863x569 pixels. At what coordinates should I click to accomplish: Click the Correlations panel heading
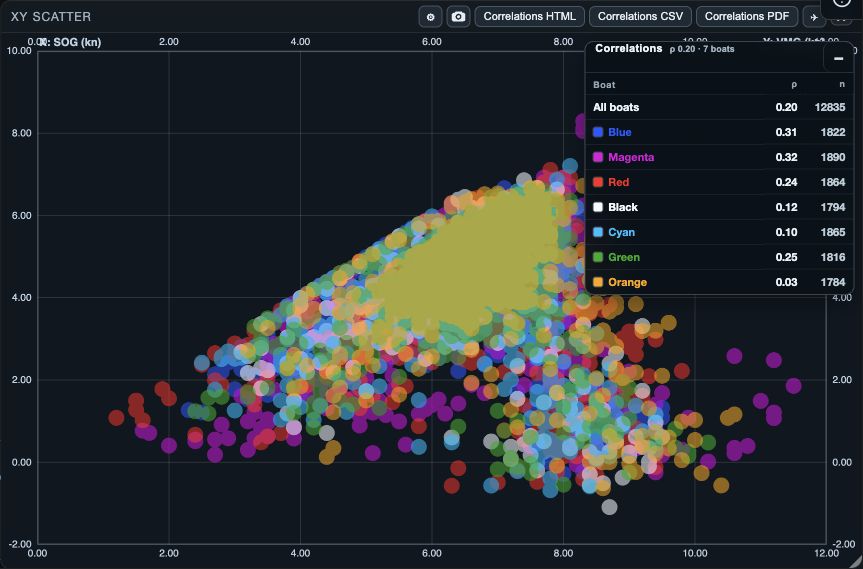click(629, 48)
